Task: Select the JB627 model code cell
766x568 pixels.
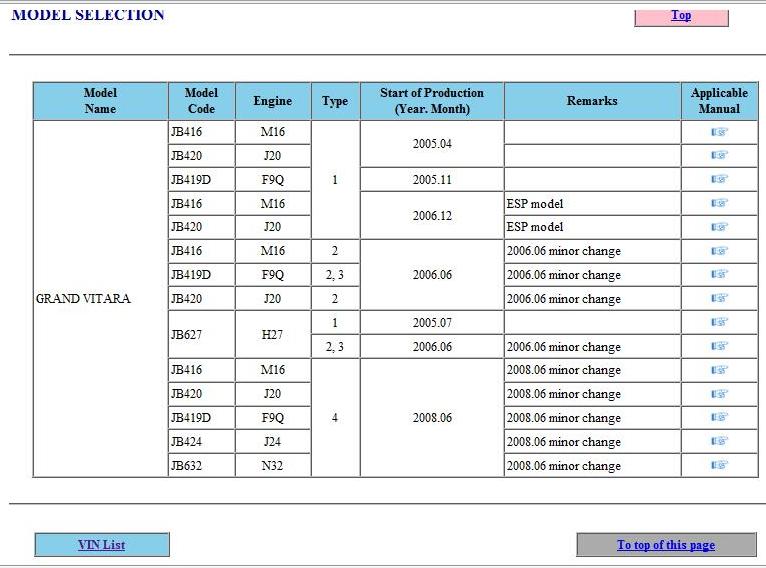Action: click(201, 335)
